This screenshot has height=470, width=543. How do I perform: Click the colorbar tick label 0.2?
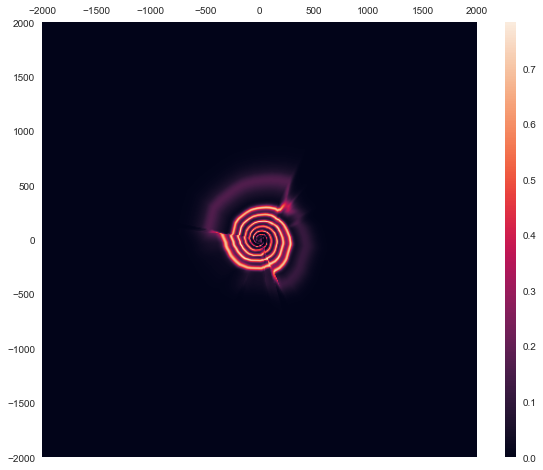[529, 347]
